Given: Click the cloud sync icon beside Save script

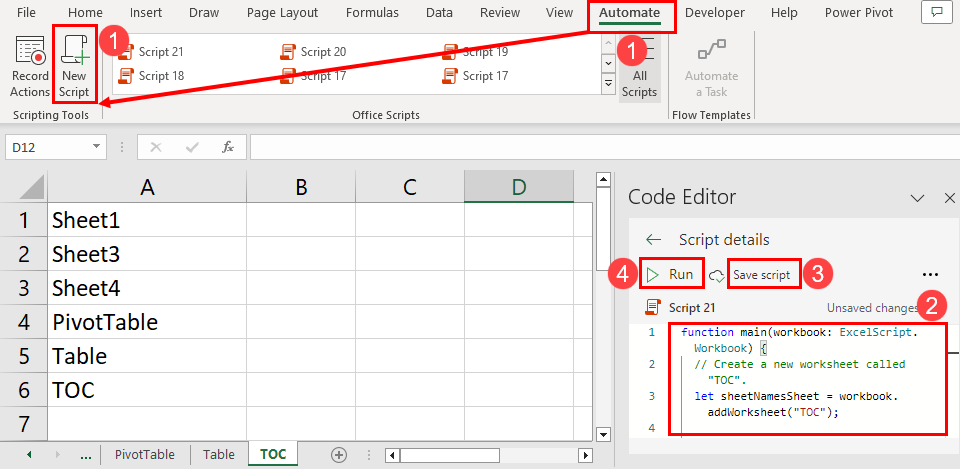Looking at the screenshot, I should [716, 276].
